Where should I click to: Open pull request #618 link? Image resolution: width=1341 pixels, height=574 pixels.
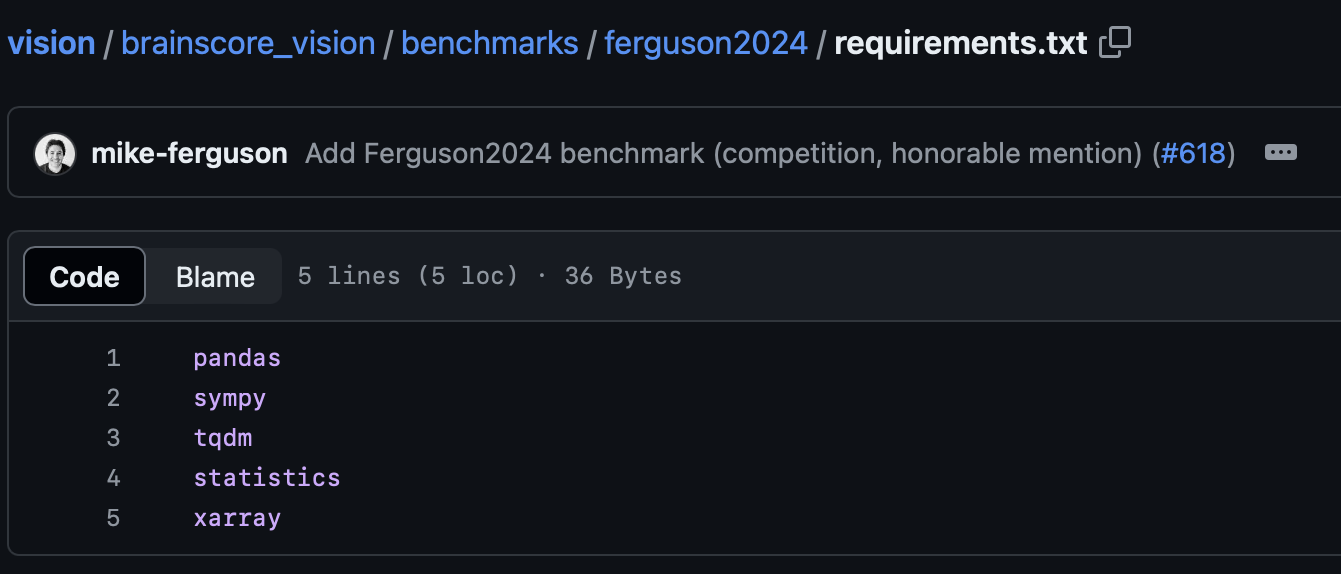[x=1193, y=154]
